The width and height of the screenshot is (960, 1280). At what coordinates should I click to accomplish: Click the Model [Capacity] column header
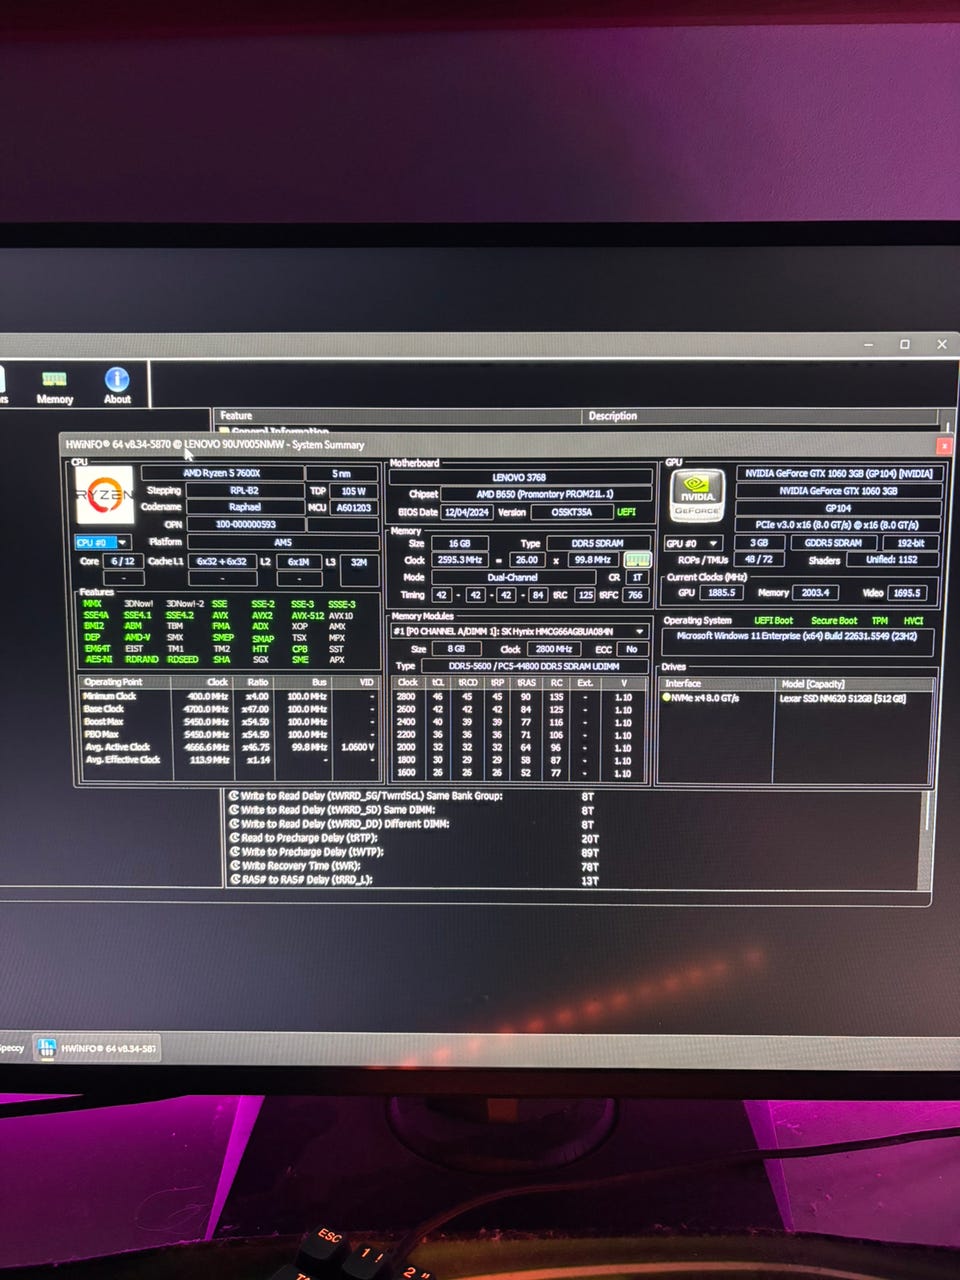tap(855, 683)
